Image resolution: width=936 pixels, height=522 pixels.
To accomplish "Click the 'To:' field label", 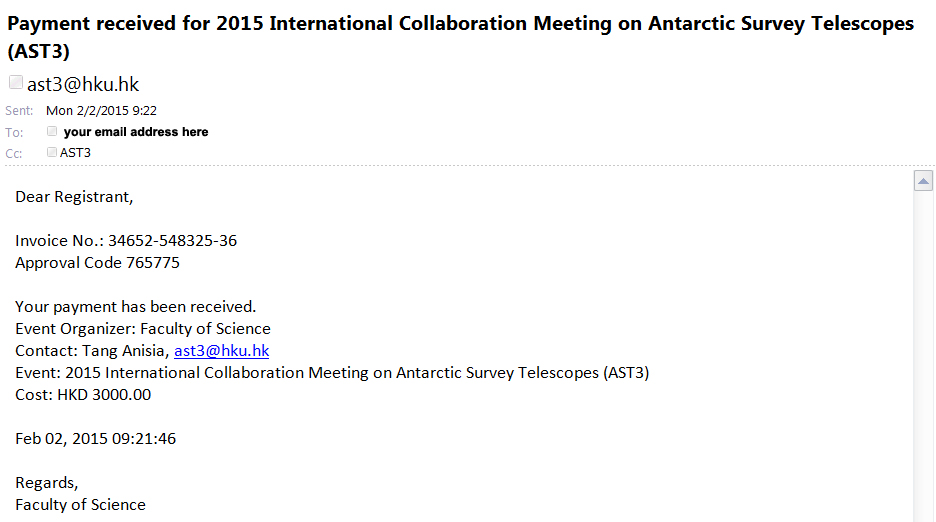I will (x=14, y=133).
